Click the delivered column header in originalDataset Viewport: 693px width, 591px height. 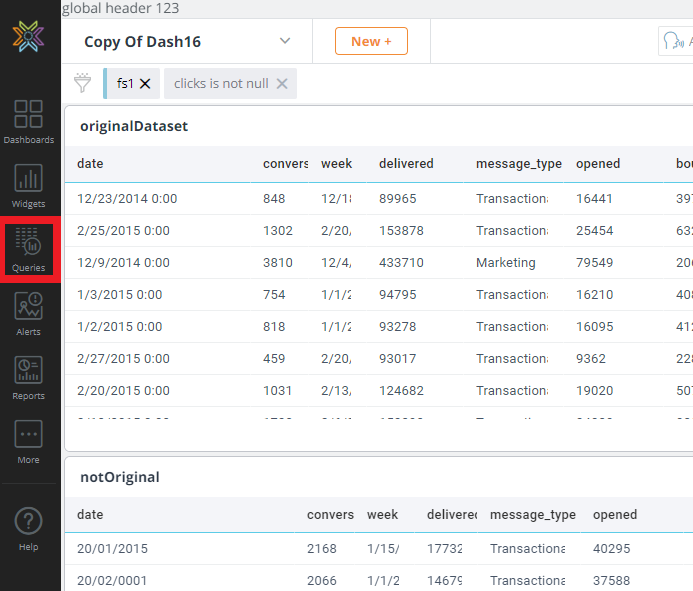point(406,163)
